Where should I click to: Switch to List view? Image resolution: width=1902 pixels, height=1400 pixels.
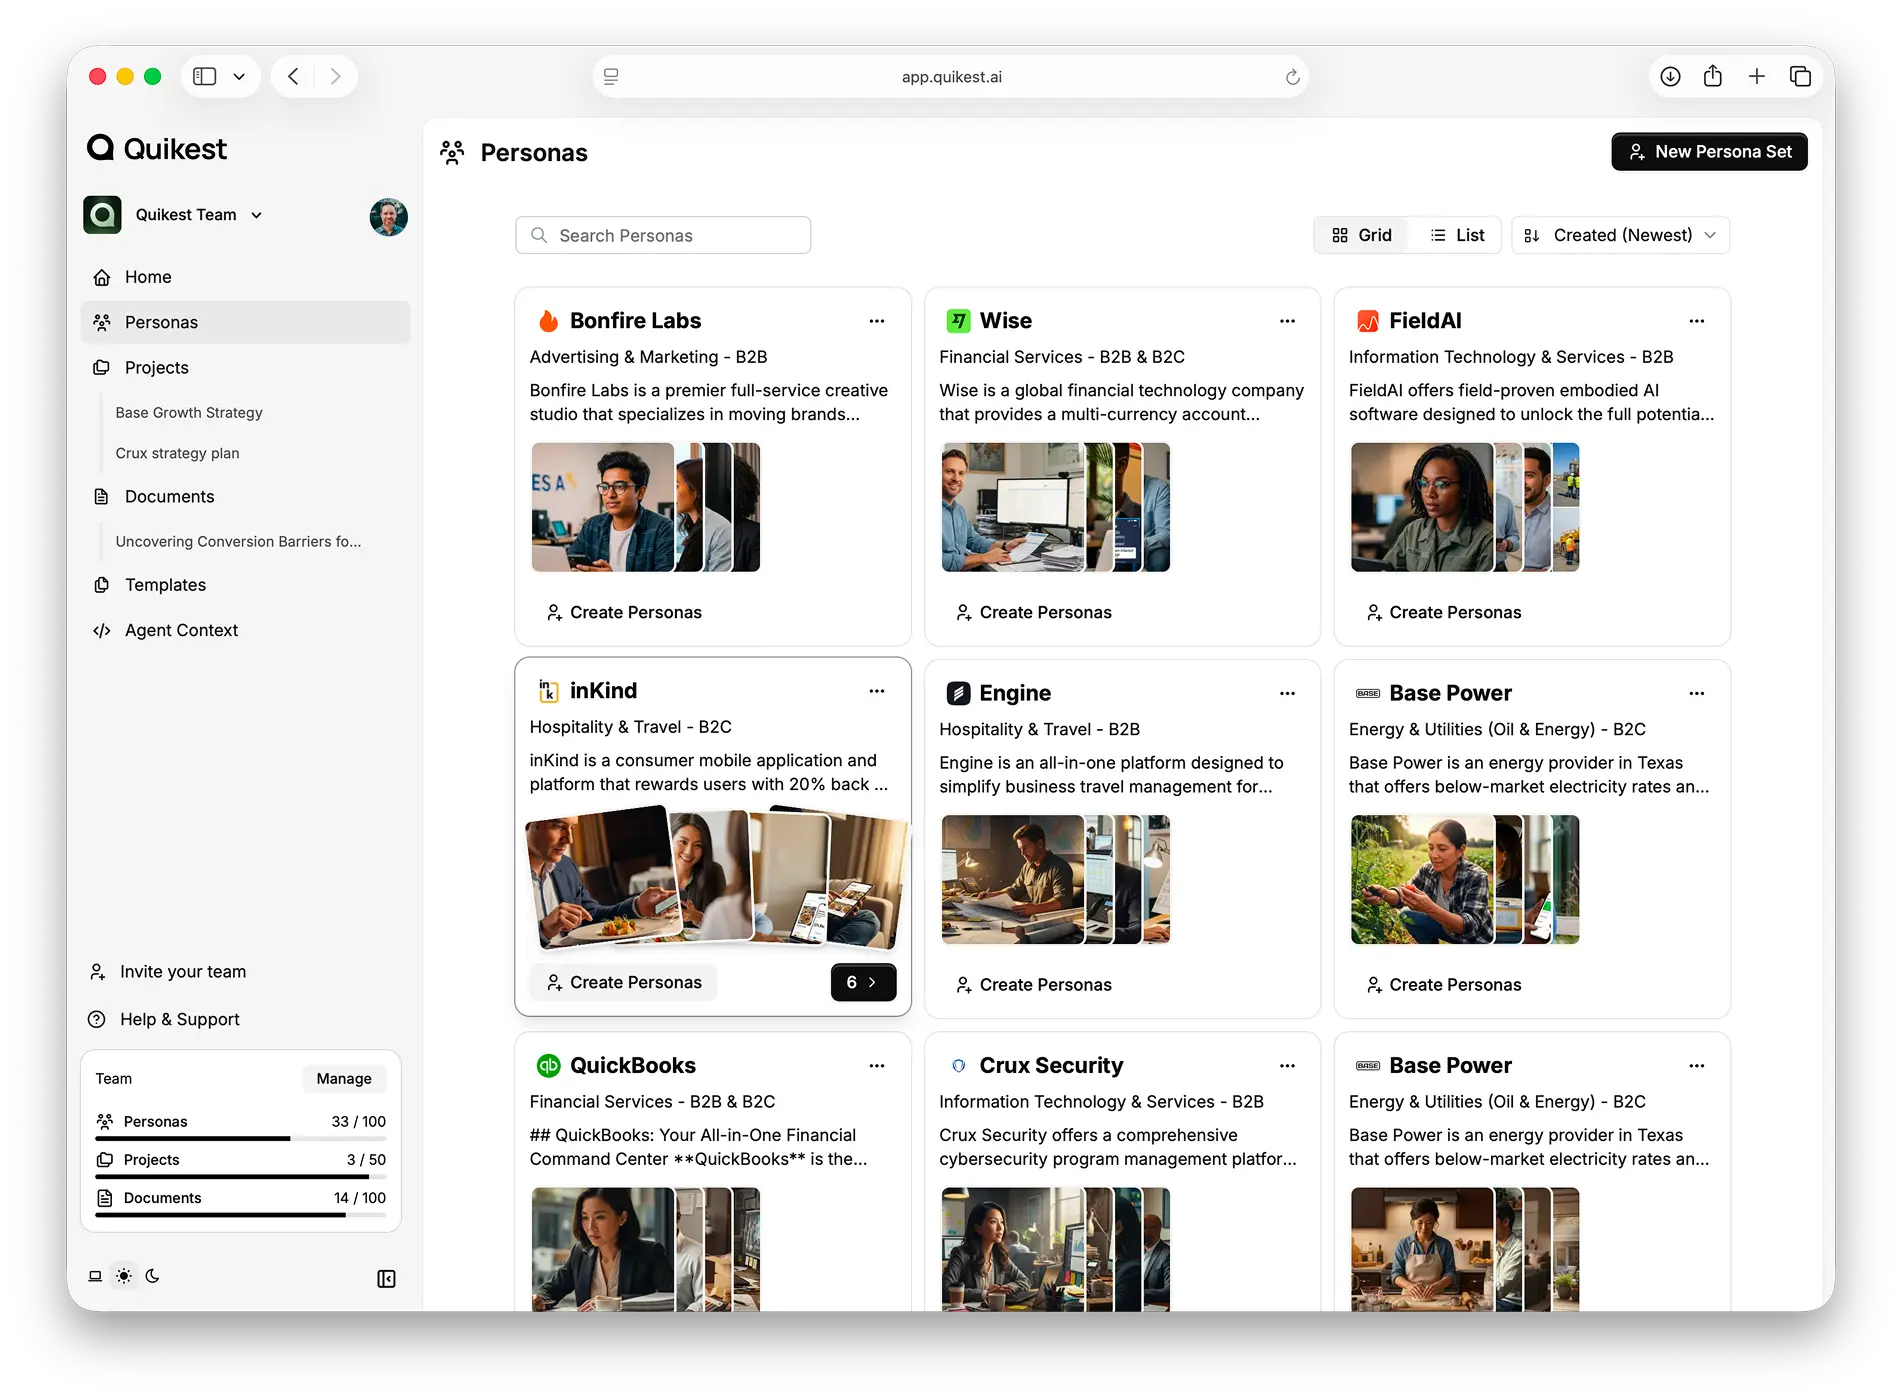(1457, 235)
